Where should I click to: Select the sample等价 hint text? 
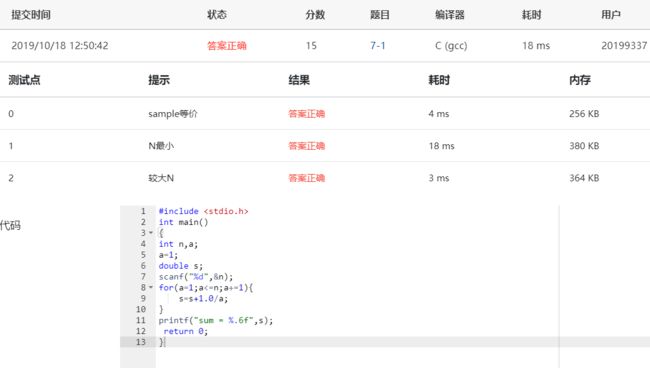tap(173, 114)
